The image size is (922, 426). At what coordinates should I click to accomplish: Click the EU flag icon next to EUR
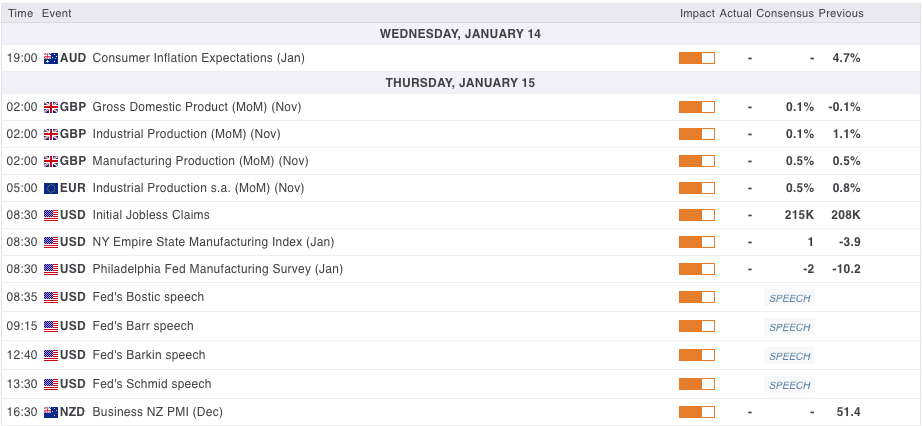pyautogui.click(x=51, y=188)
